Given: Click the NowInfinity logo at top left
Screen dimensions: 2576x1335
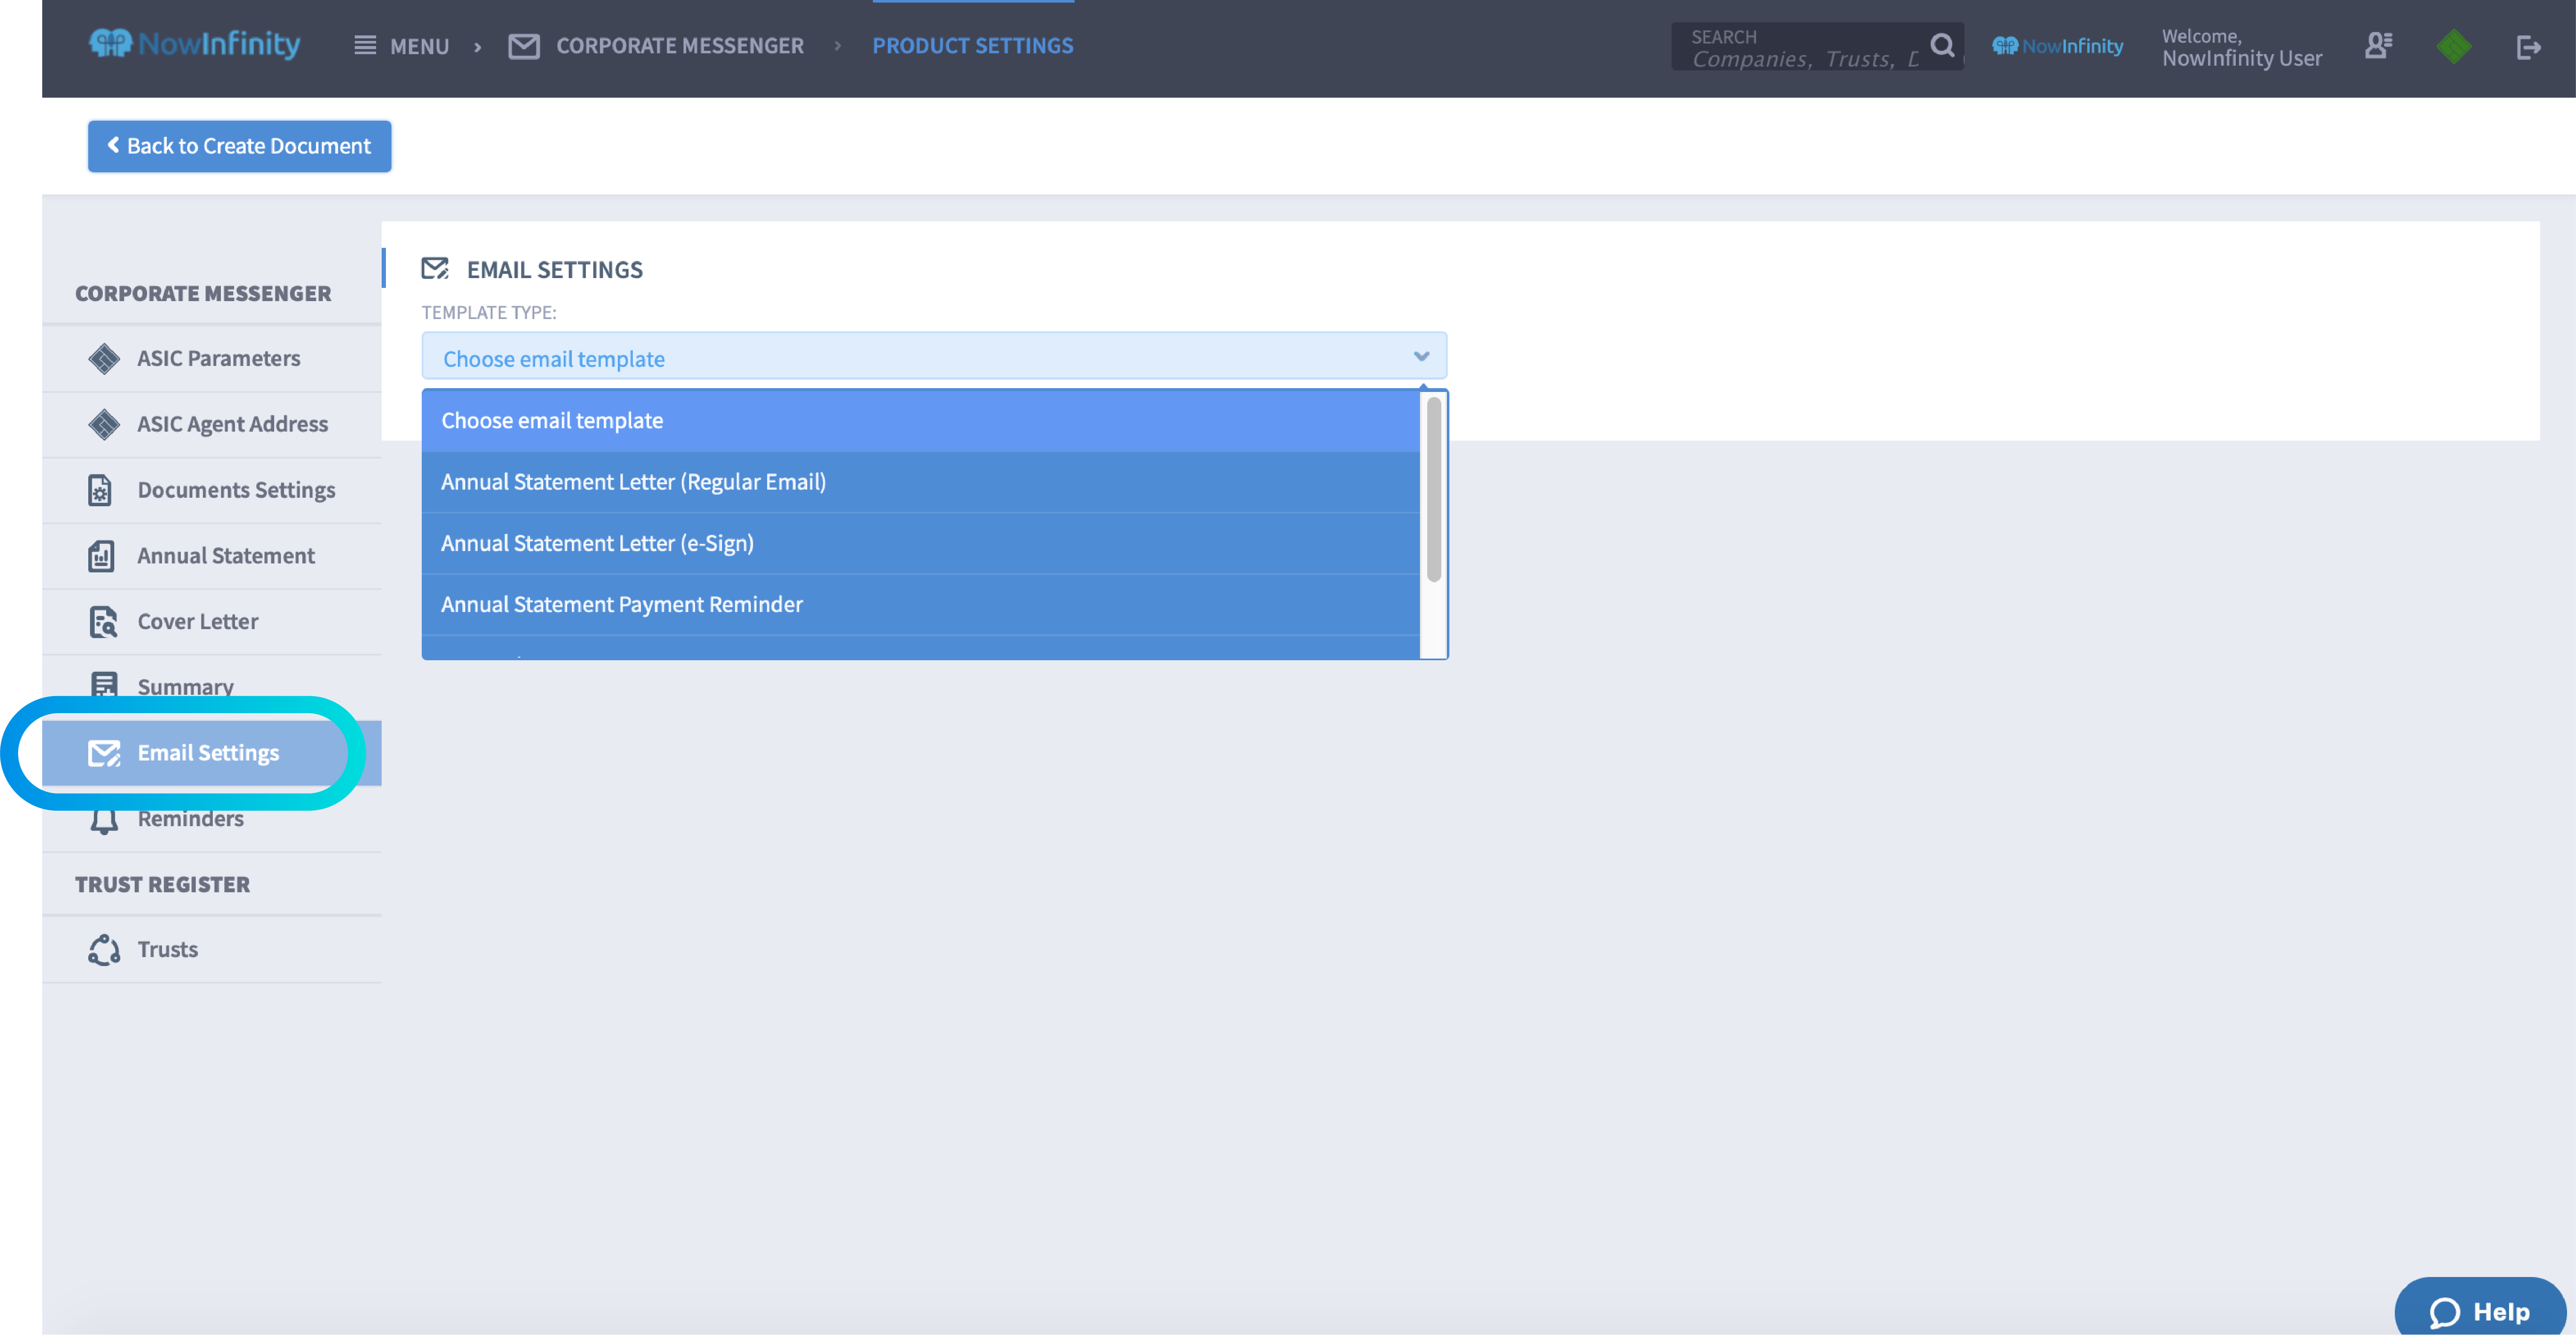Looking at the screenshot, I should click(x=195, y=44).
